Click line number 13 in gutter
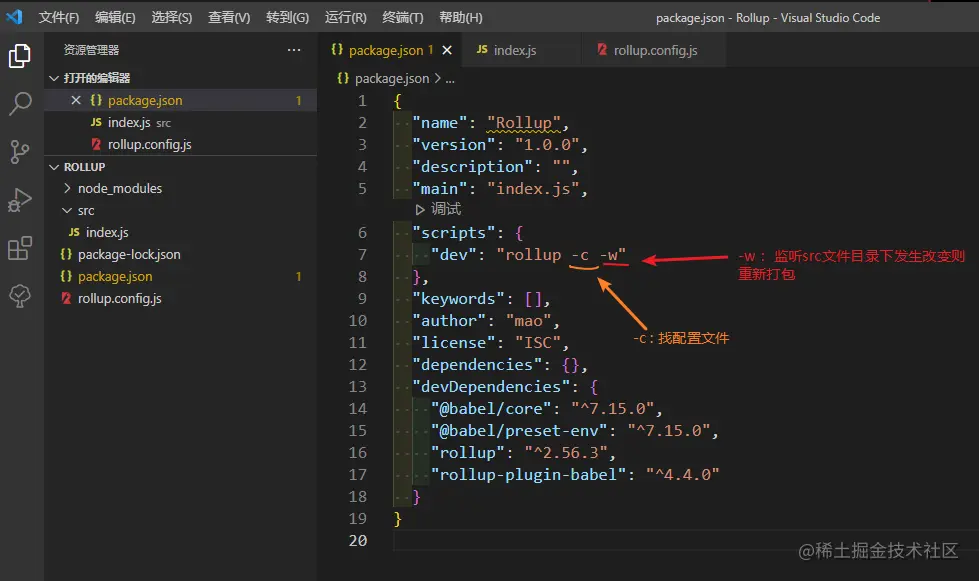This screenshot has width=979, height=581. point(358,387)
